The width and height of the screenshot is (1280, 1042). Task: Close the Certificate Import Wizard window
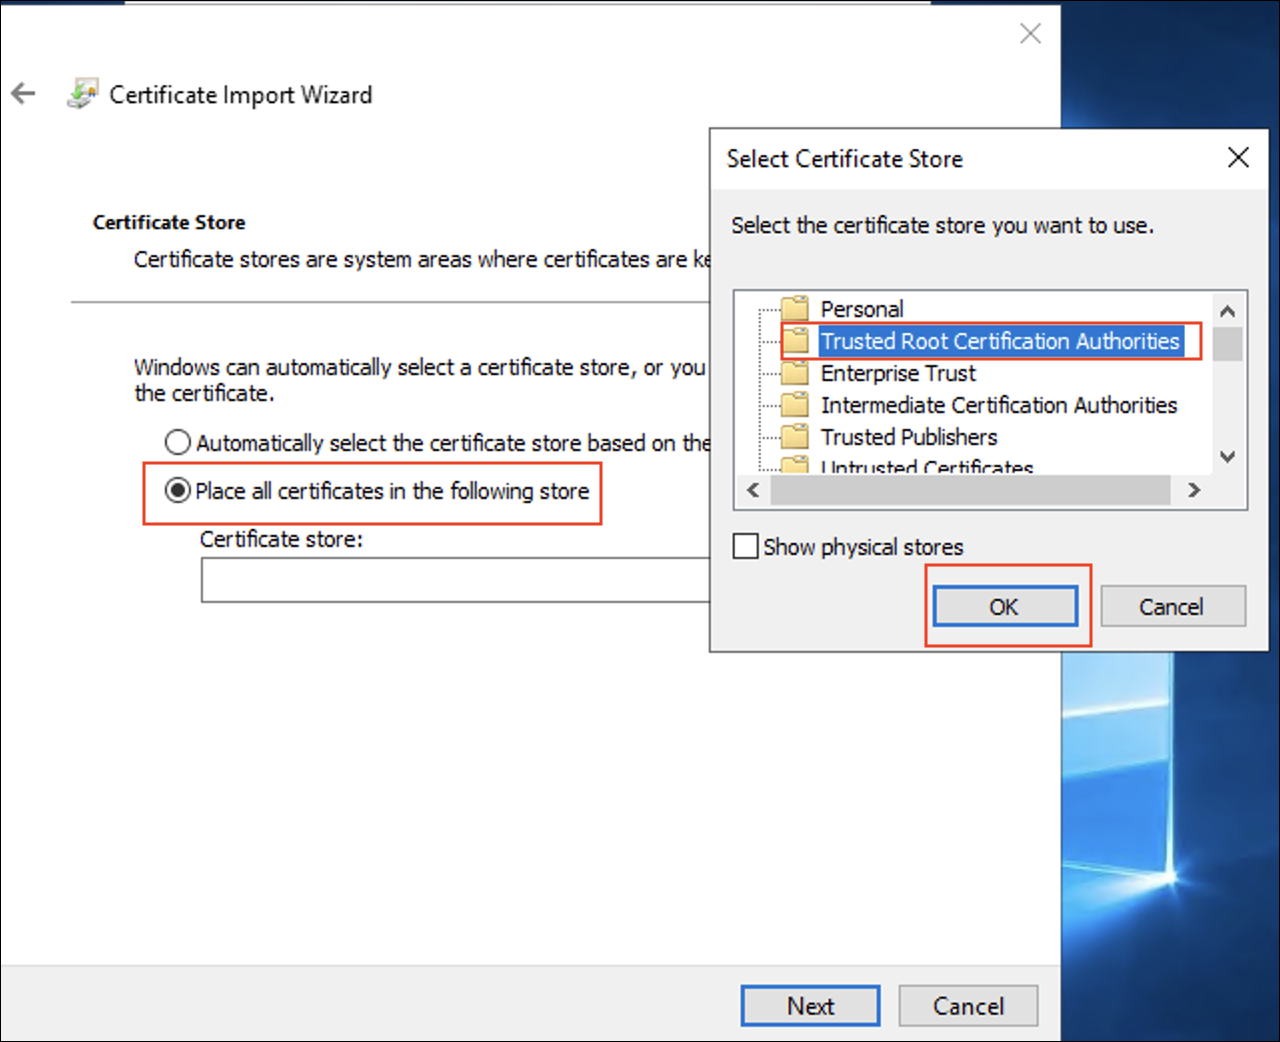coord(1030,34)
